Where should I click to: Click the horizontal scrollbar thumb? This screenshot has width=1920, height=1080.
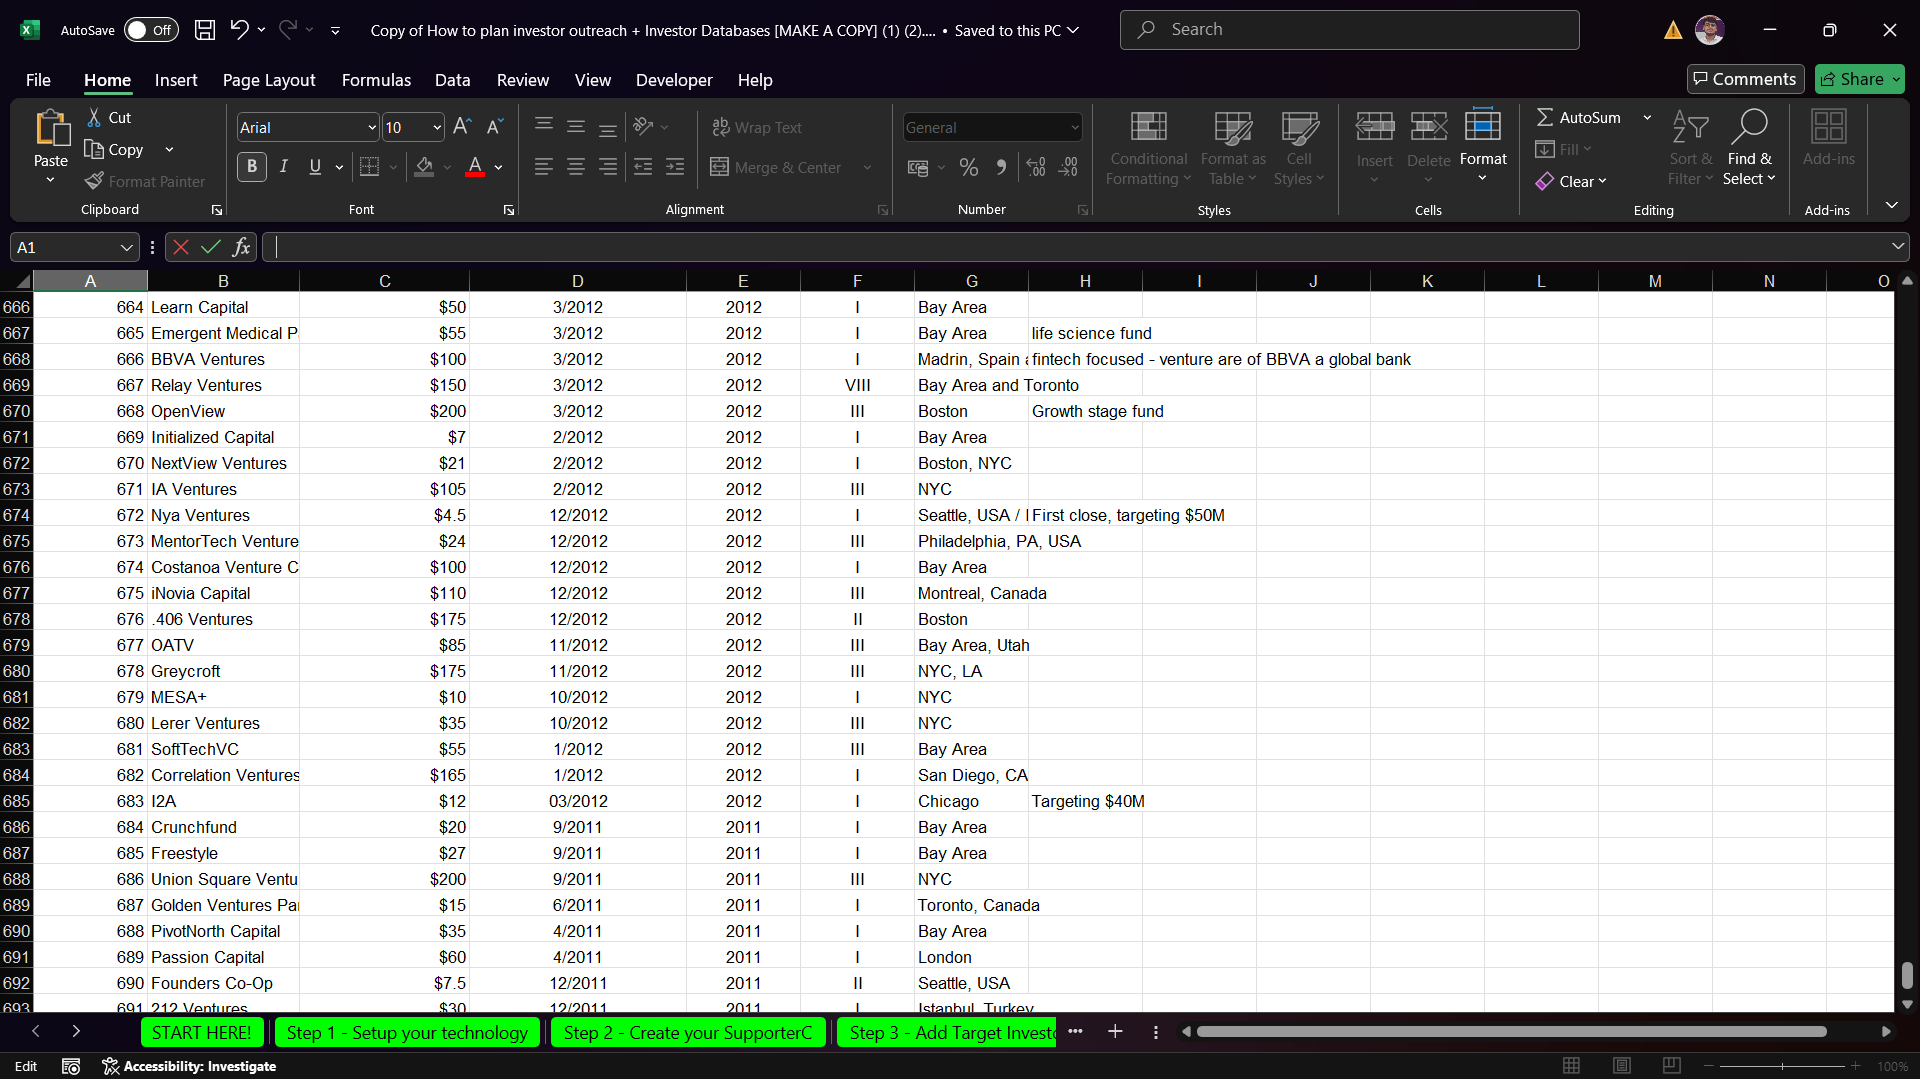click(1512, 1032)
